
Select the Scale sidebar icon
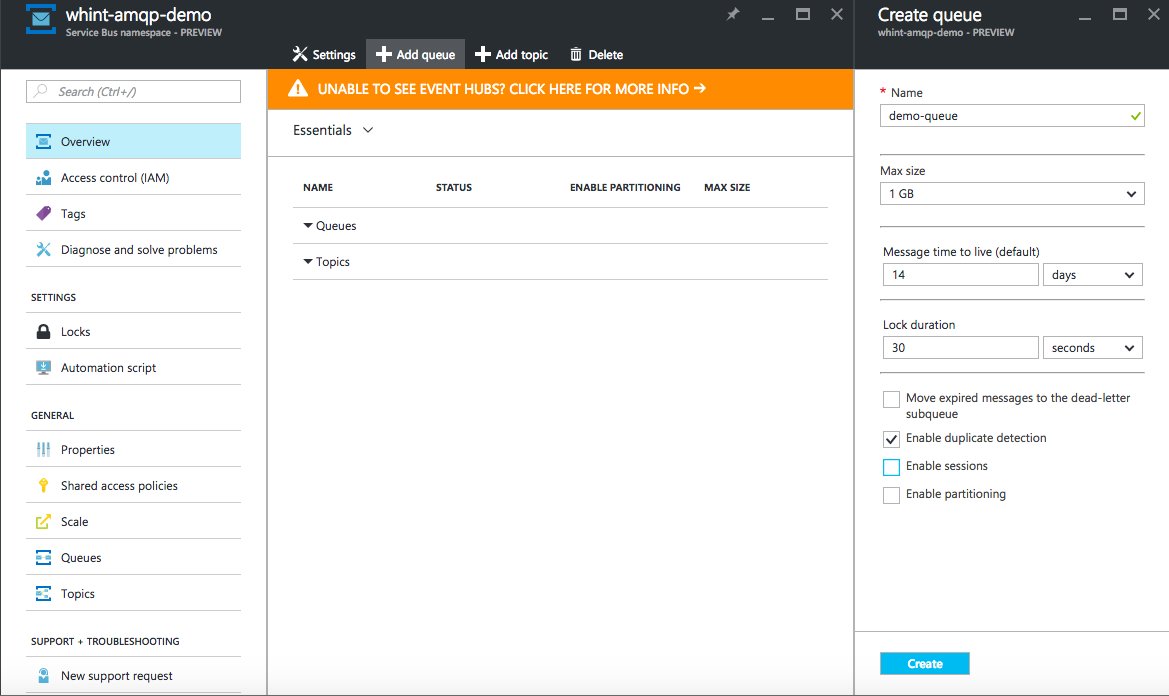pos(43,520)
